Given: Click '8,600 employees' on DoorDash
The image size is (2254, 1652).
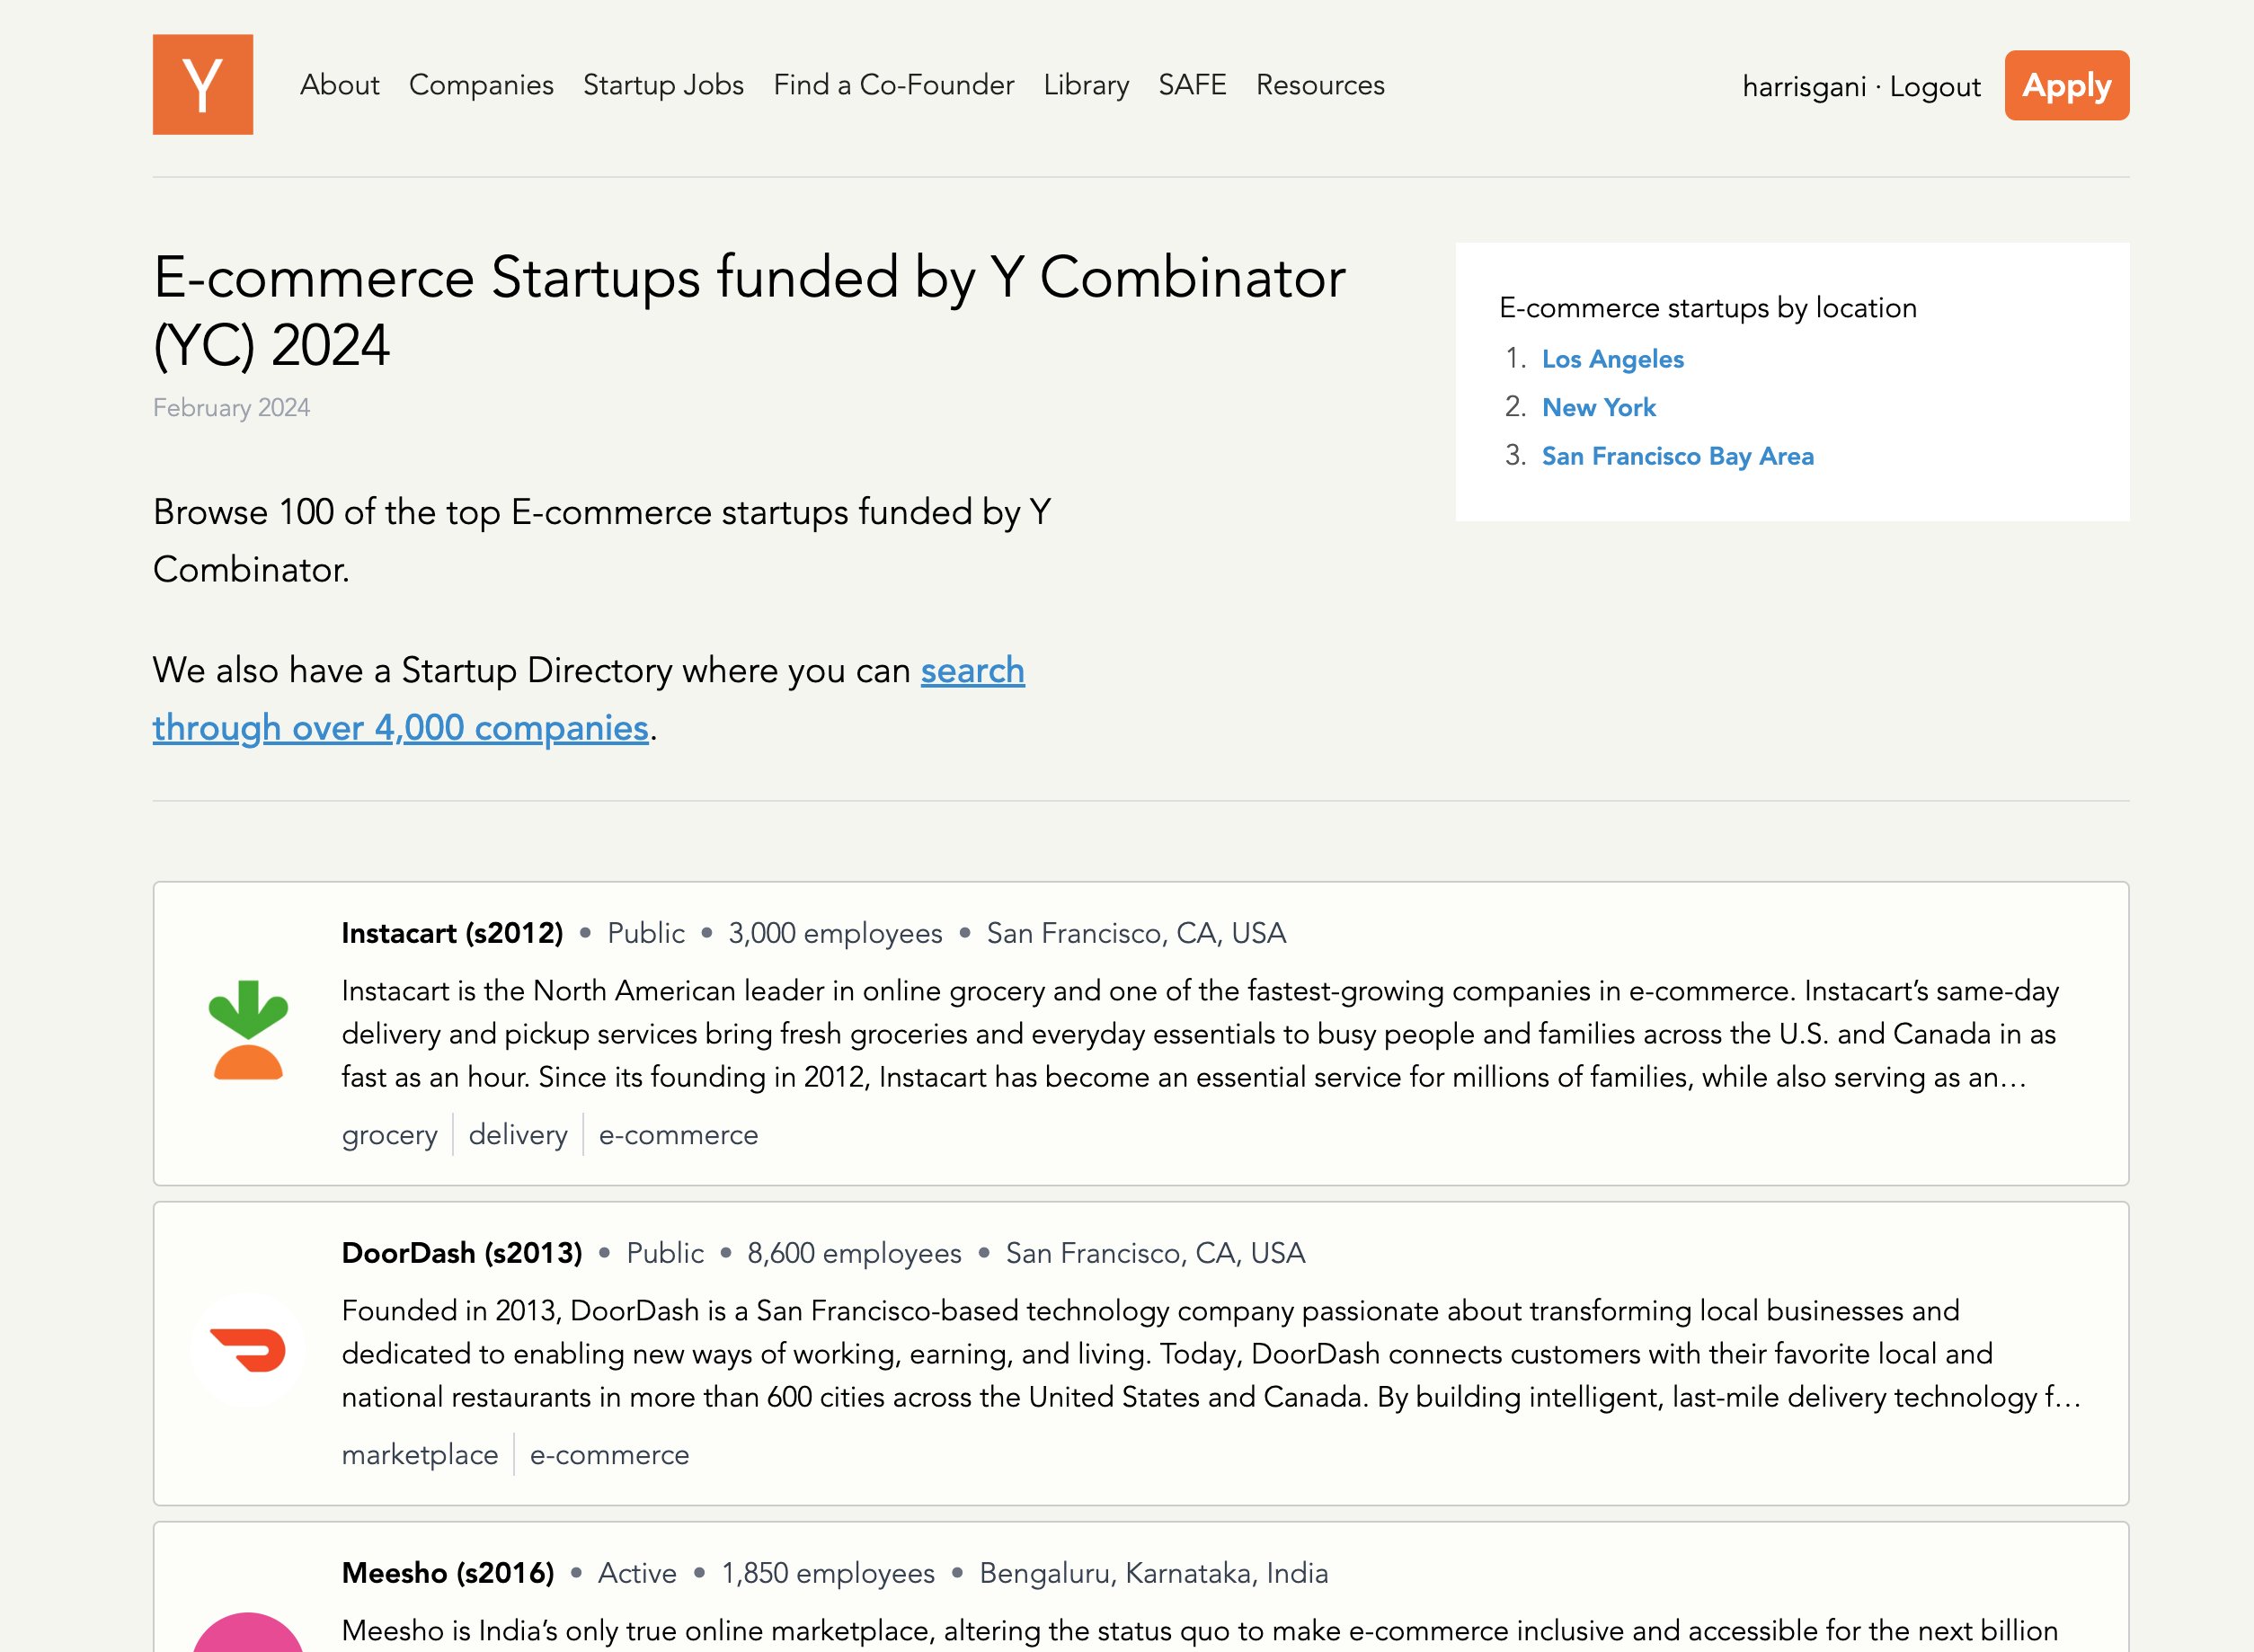Looking at the screenshot, I should [x=854, y=1253].
